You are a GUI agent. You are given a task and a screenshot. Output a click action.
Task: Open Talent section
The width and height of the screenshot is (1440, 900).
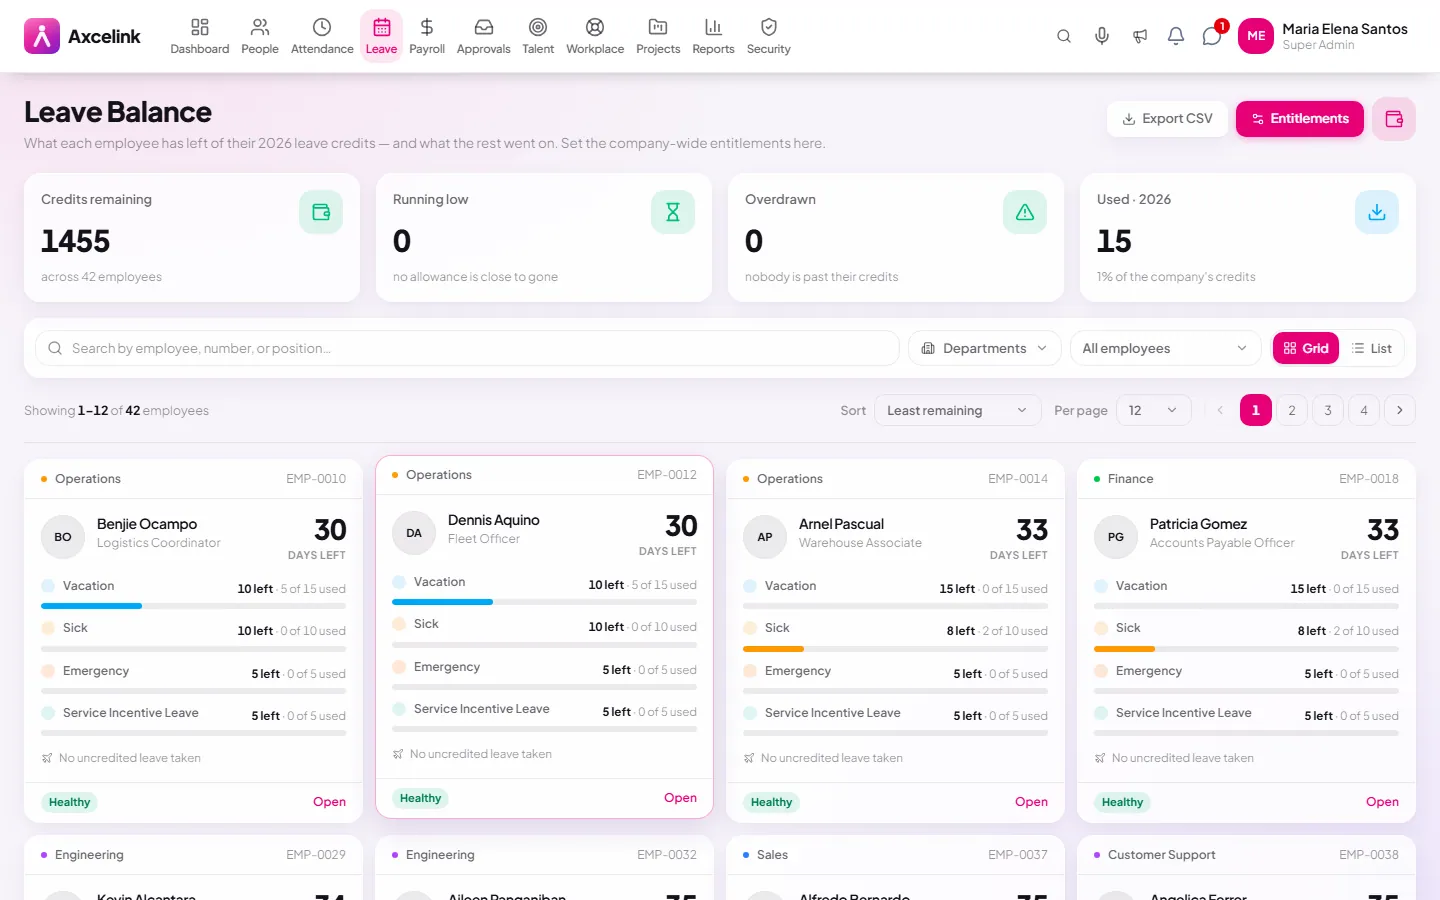tap(538, 36)
